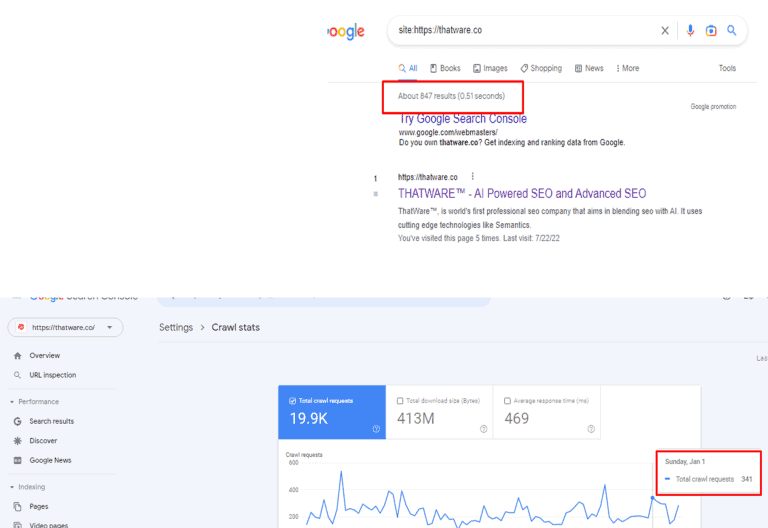Open help icon on Total crawl requests card
The width and height of the screenshot is (768, 528).
coord(376,429)
